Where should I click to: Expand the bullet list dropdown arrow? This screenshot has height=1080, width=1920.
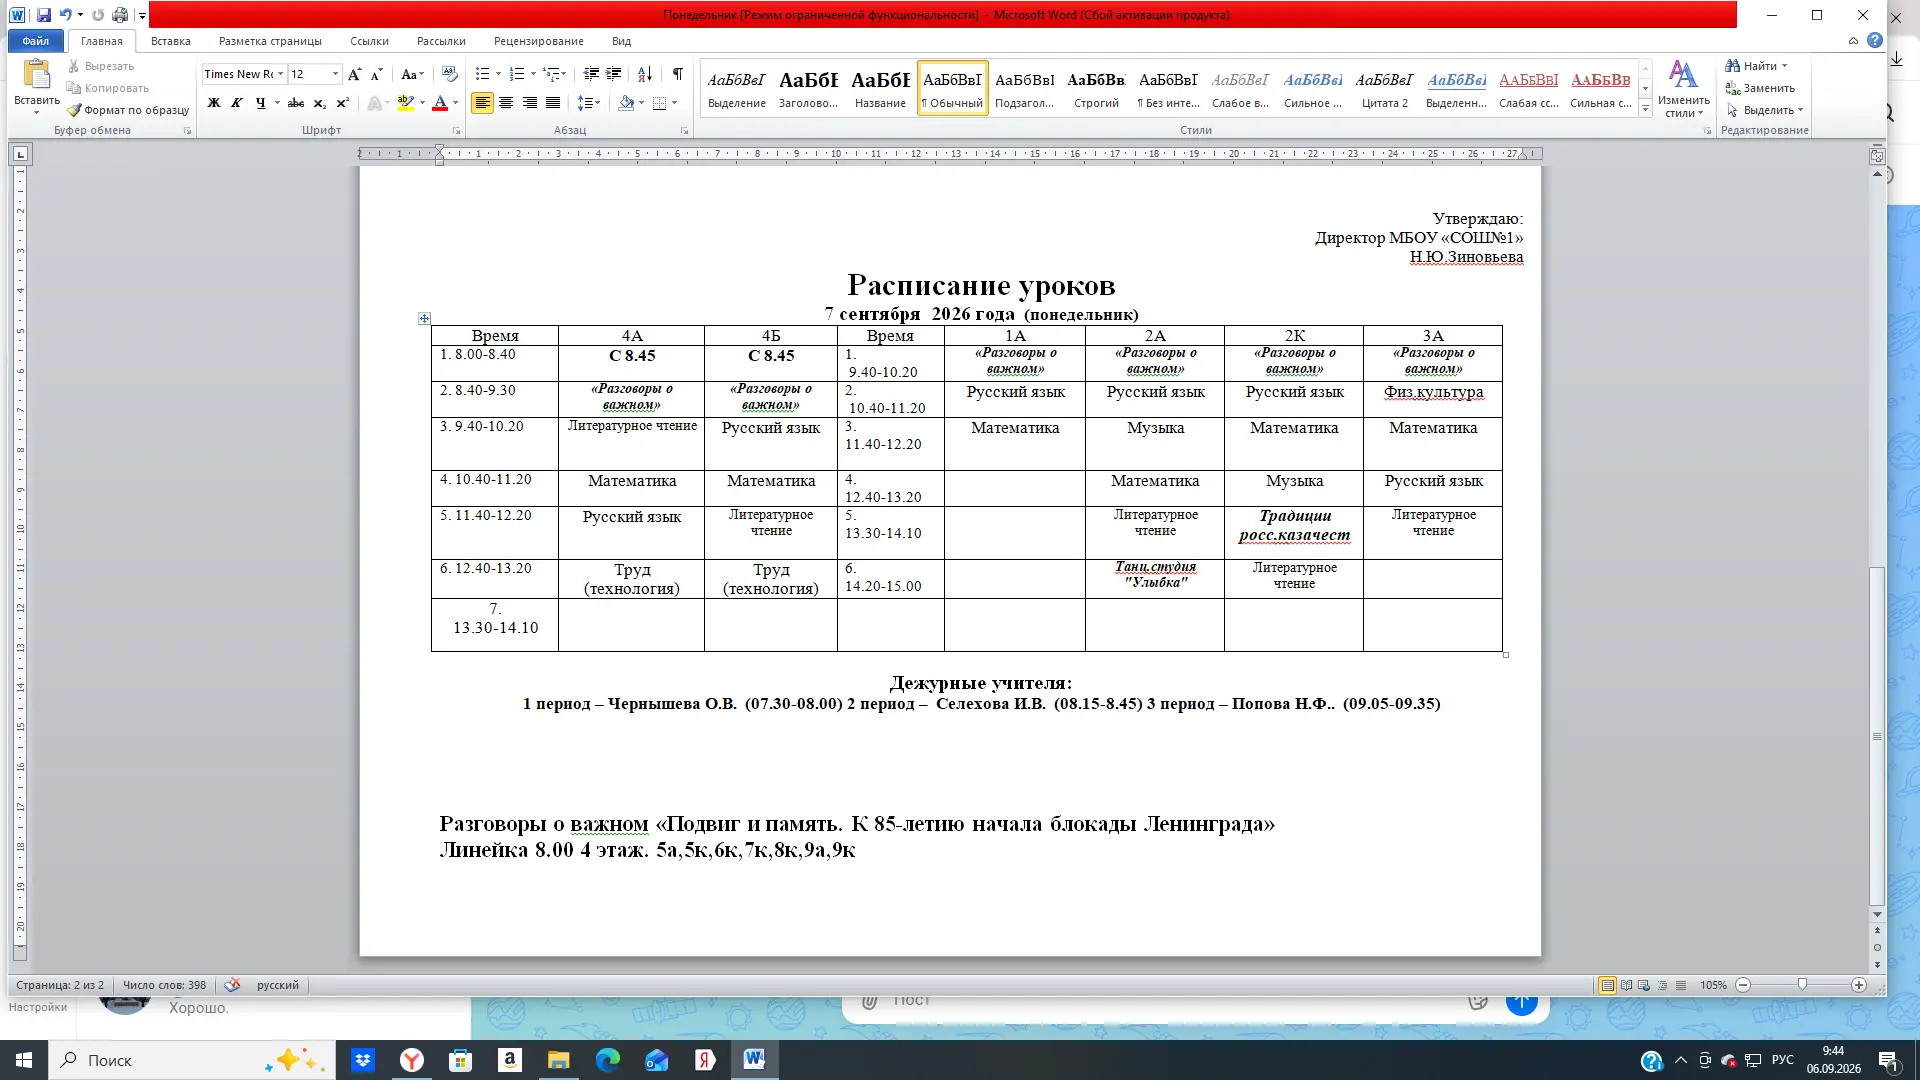(498, 74)
